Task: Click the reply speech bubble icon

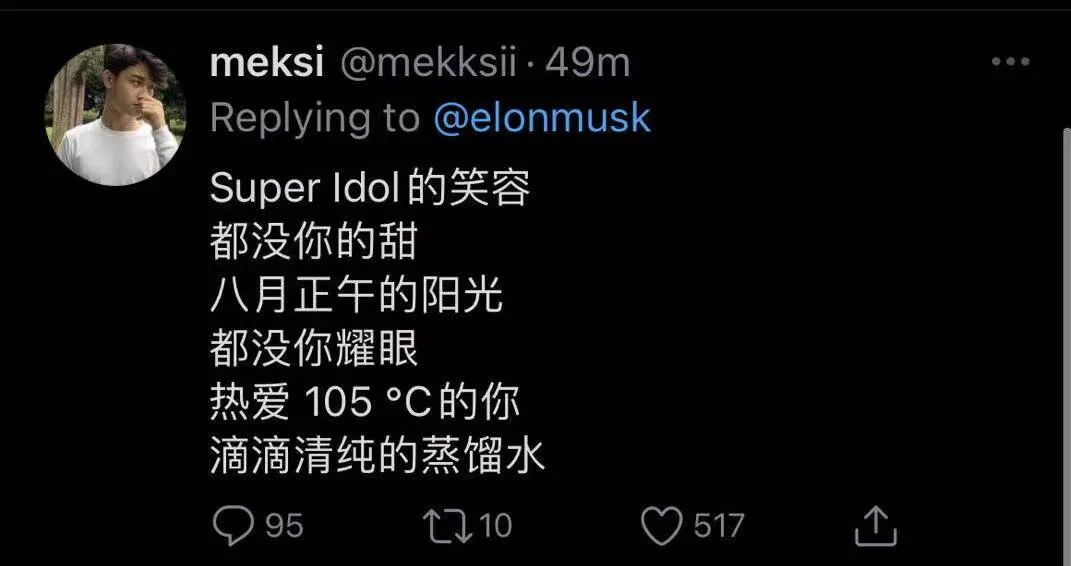Action: click(235, 525)
